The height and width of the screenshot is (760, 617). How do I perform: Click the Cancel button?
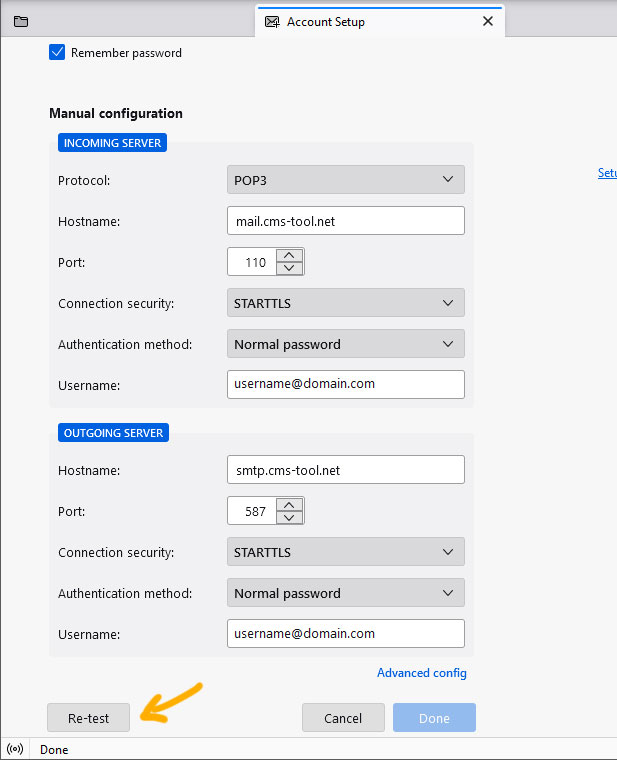(x=343, y=718)
